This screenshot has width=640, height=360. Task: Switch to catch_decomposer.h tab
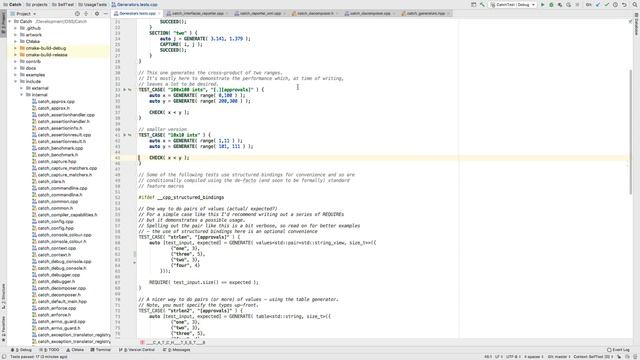coord(314,13)
